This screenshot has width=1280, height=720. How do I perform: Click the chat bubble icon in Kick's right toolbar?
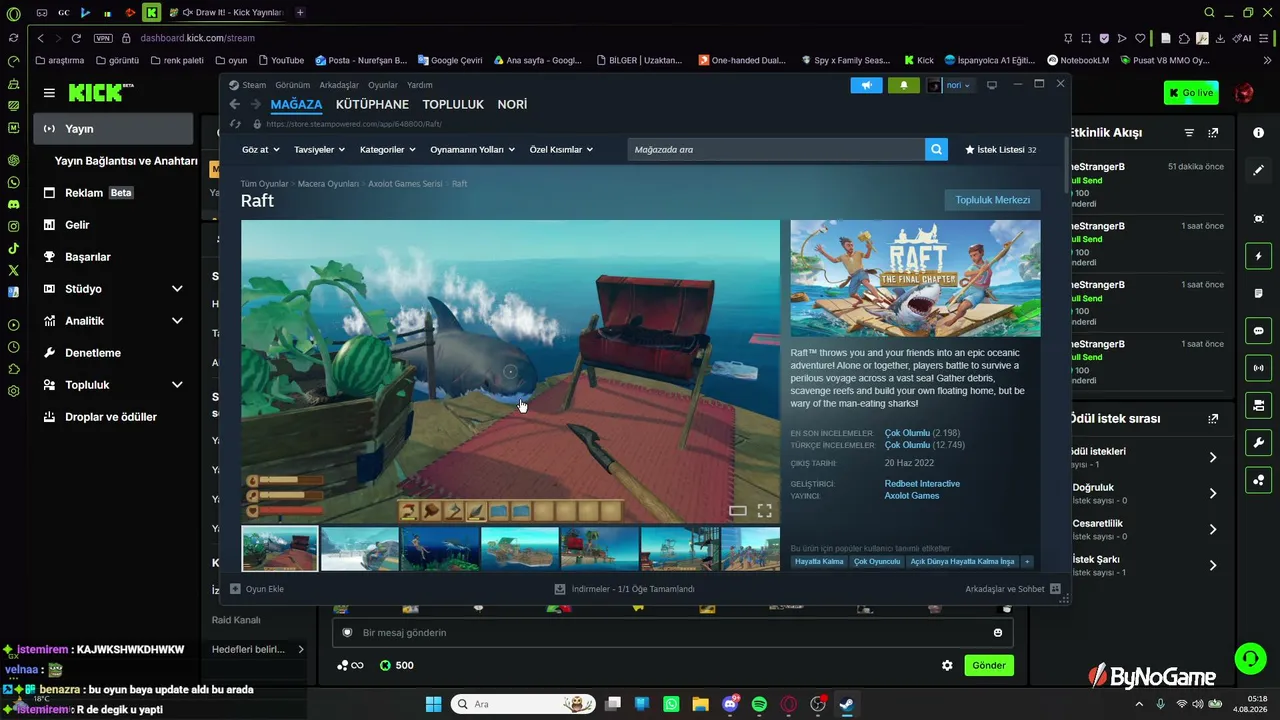[1258, 331]
